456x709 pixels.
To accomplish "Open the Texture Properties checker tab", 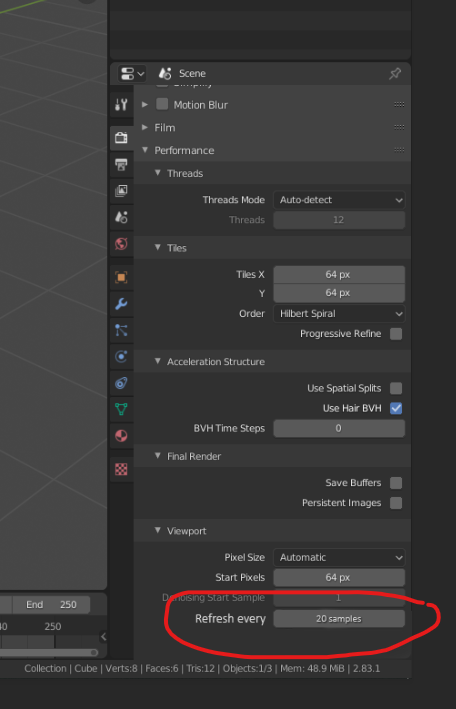I will (x=121, y=469).
